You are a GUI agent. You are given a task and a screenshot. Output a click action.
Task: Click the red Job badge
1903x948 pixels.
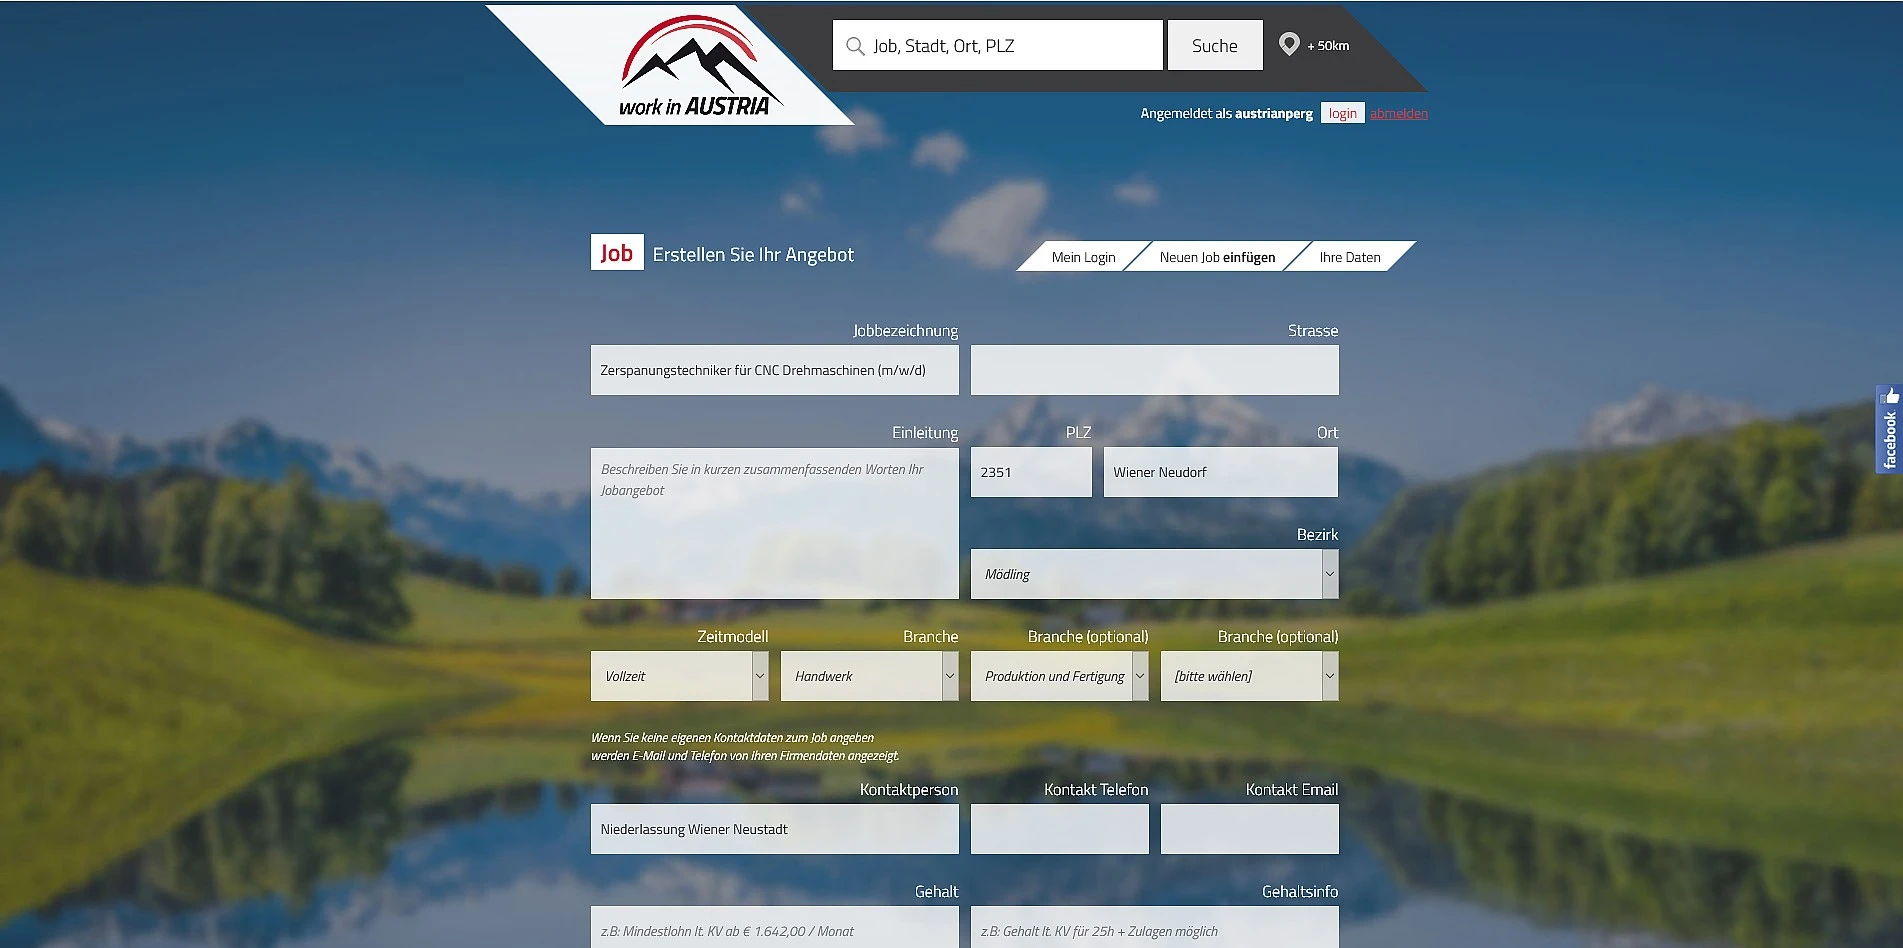pos(616,253)
